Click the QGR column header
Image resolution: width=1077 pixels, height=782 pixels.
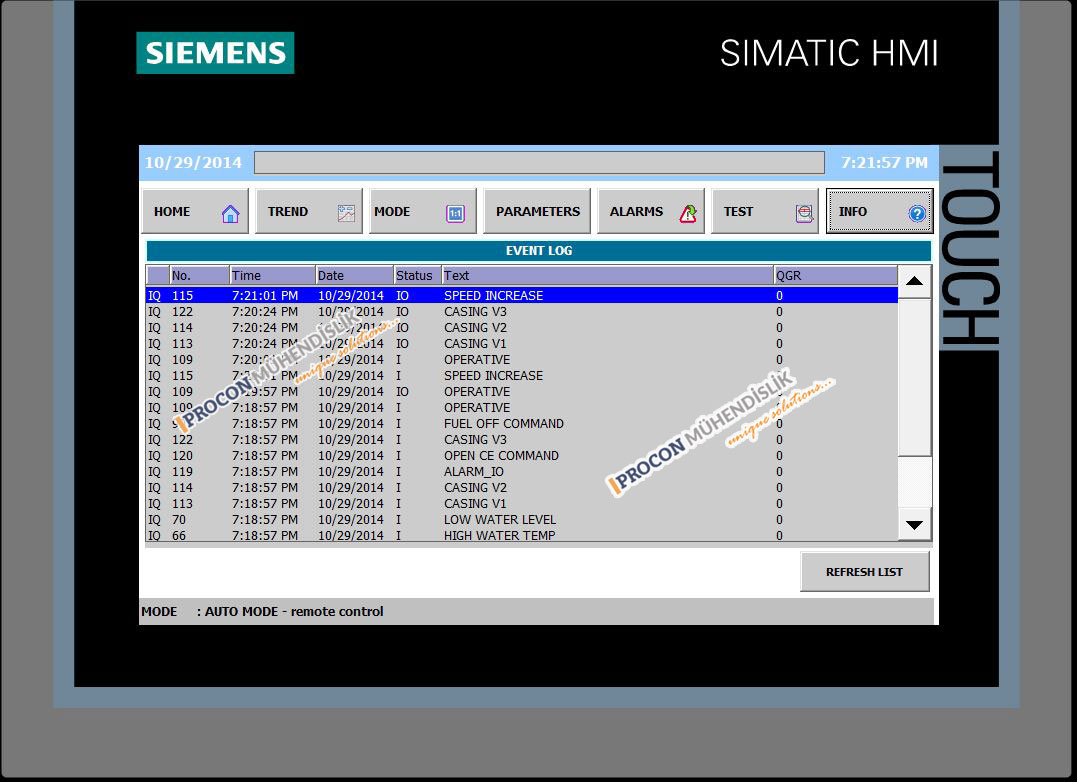[x=835, y=275]
